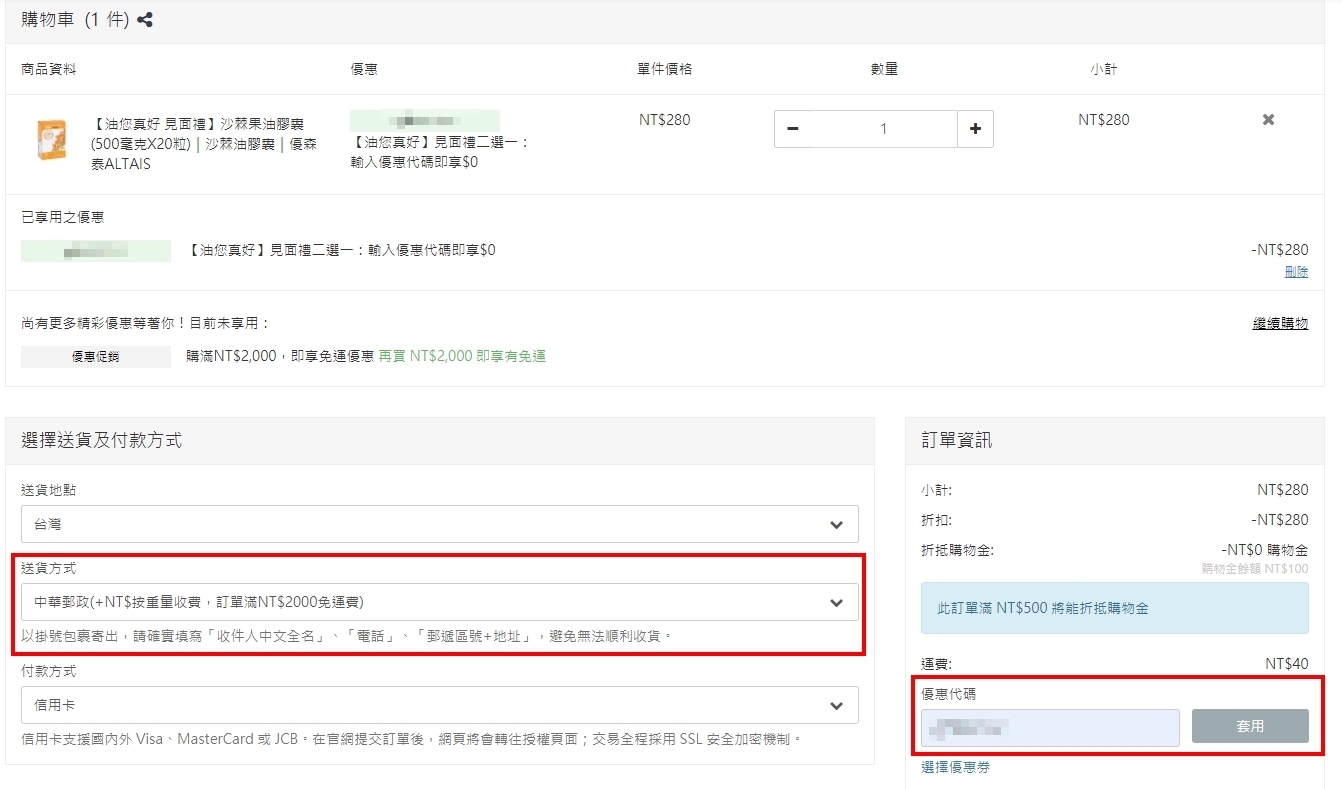Increase quantity with the plus button
The height and width of the screenshot is (789, 1343).
pyautogui.click(x=975, y=129)
